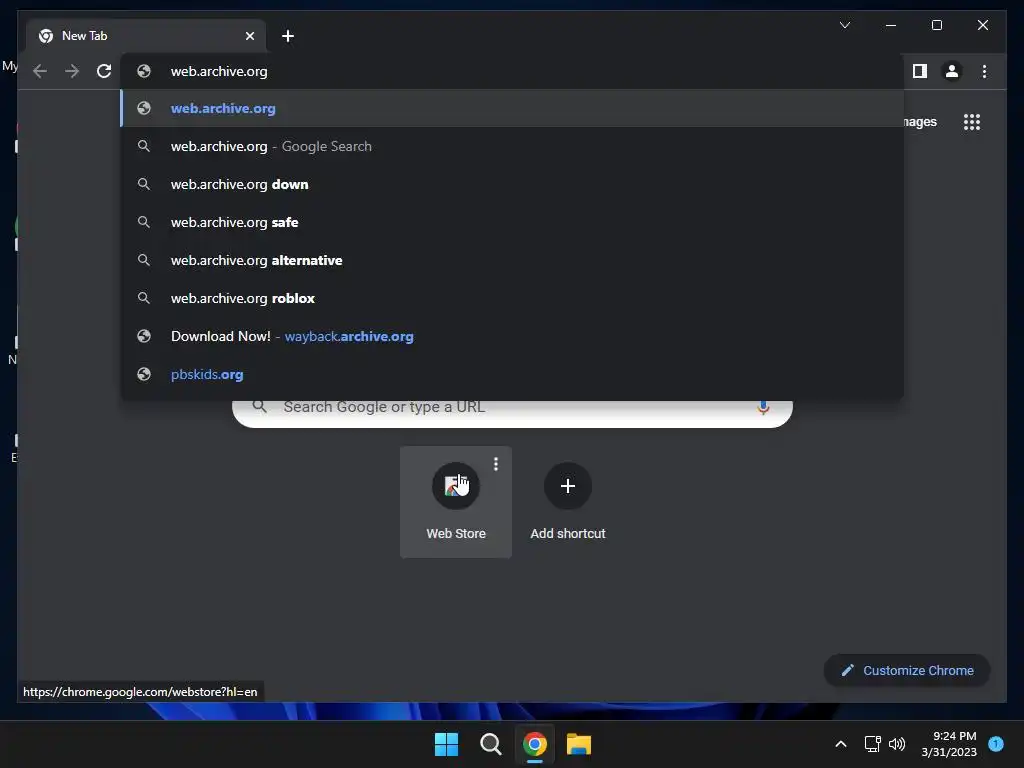This screenshot has width=1024, height=768.
Task: Select the web.archive.org URL suggestion
Action: [512, 108]
